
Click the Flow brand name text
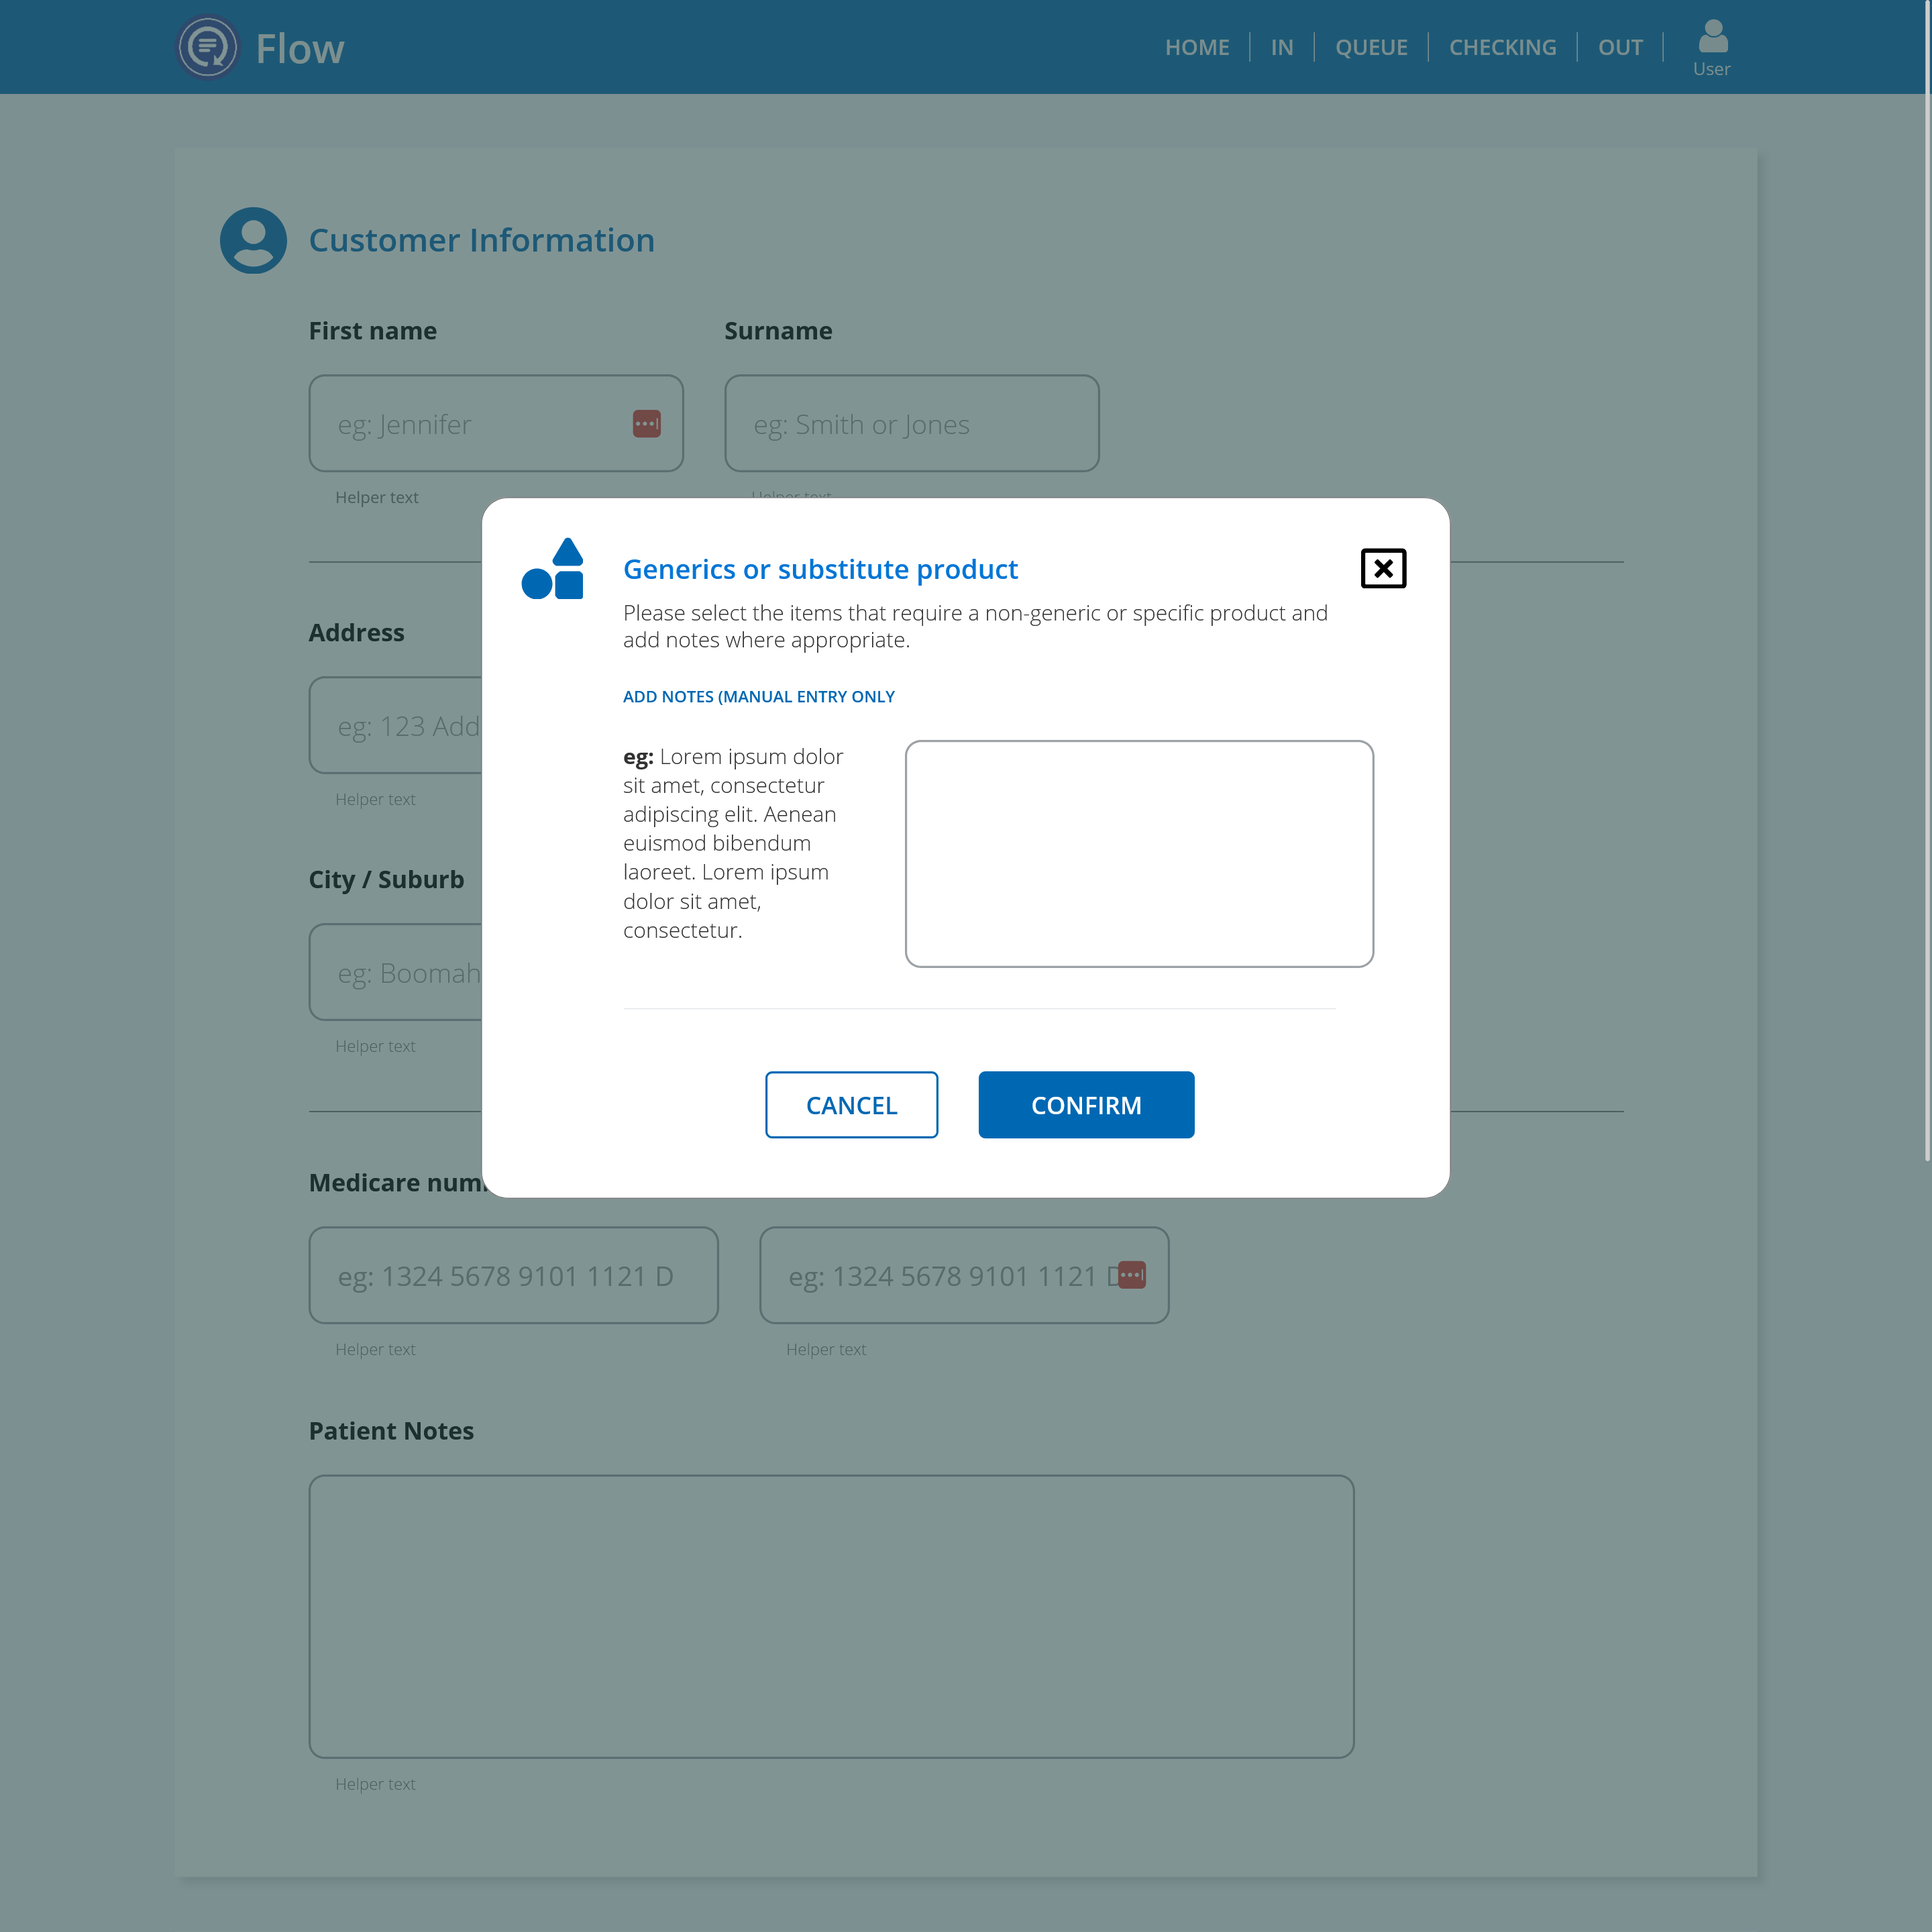(300, 49)
